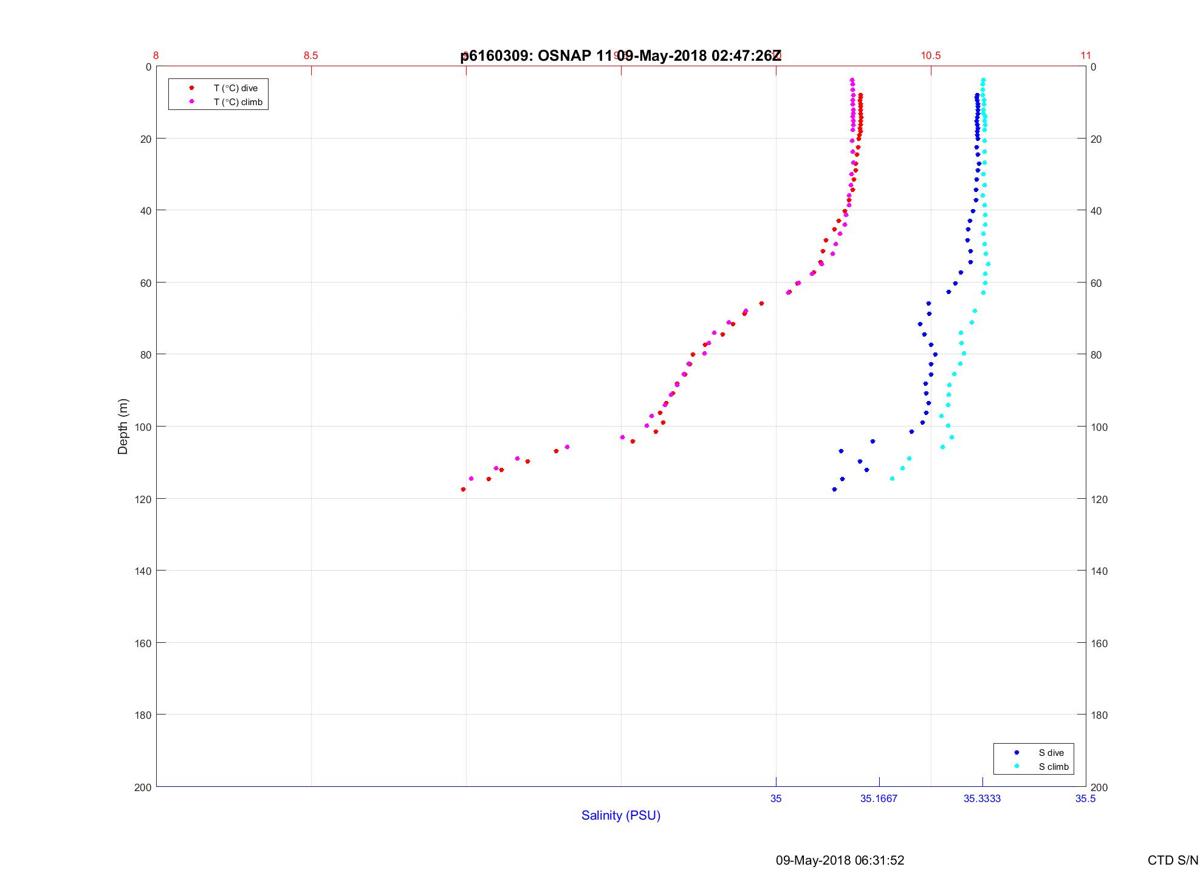
Task: Click the red dive marker in temperature legend
Action: tap(191, 88)
